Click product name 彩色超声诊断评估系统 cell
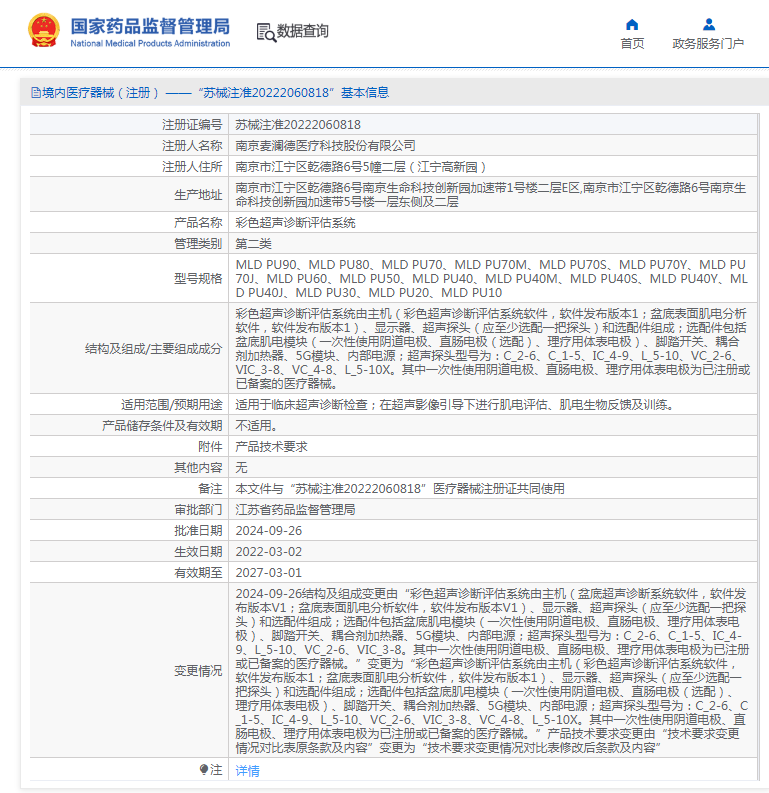Image resolution: width=769 pixels, height=793 pixels. 295,222
